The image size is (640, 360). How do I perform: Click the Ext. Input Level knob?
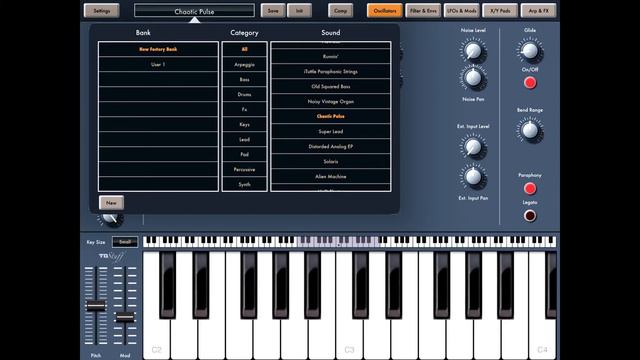coord(473,147)
